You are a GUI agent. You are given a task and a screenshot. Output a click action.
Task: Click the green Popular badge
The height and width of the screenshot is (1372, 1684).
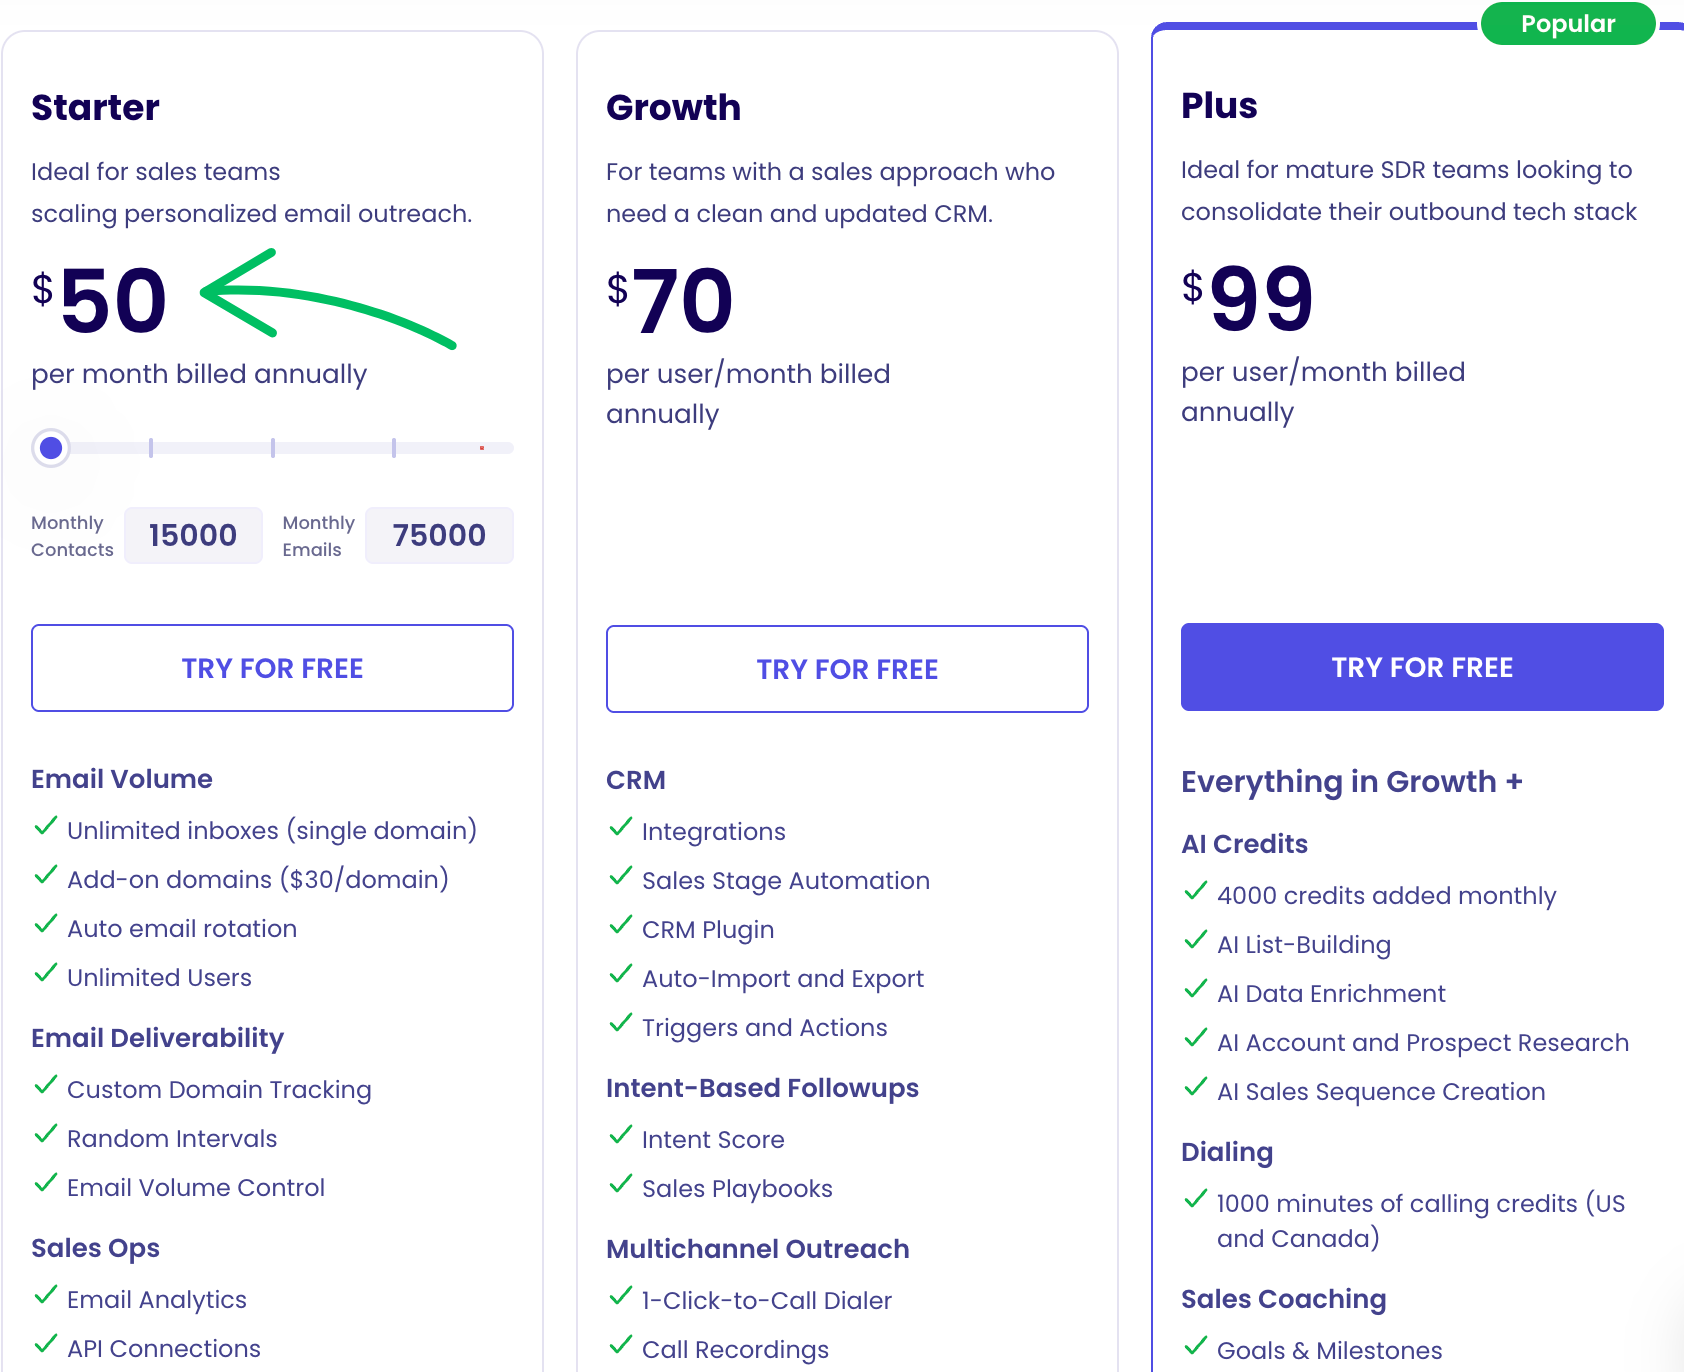coord(1567,24)
